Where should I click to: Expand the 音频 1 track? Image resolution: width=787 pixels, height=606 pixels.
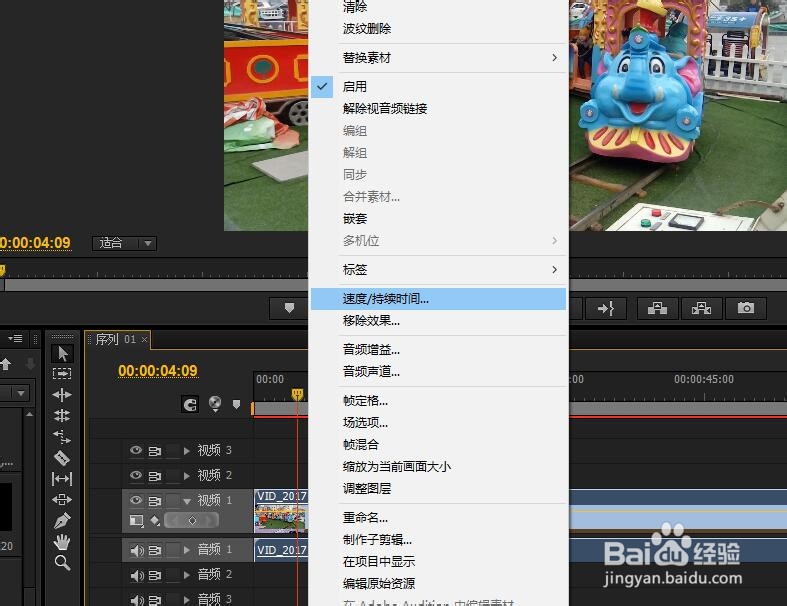coord(187,550)
